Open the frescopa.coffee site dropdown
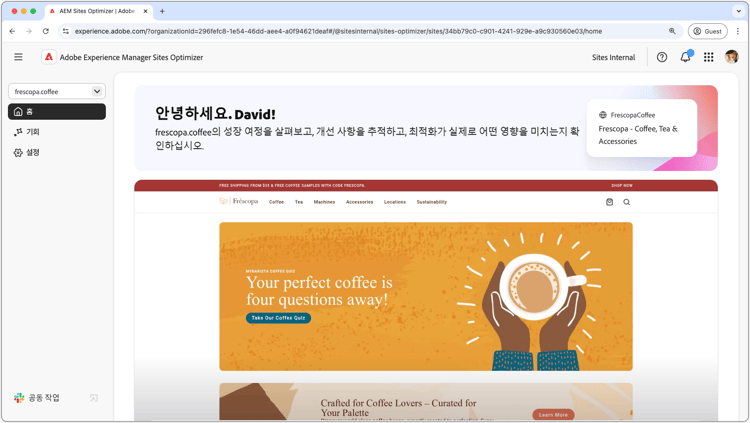 (57, 91)
